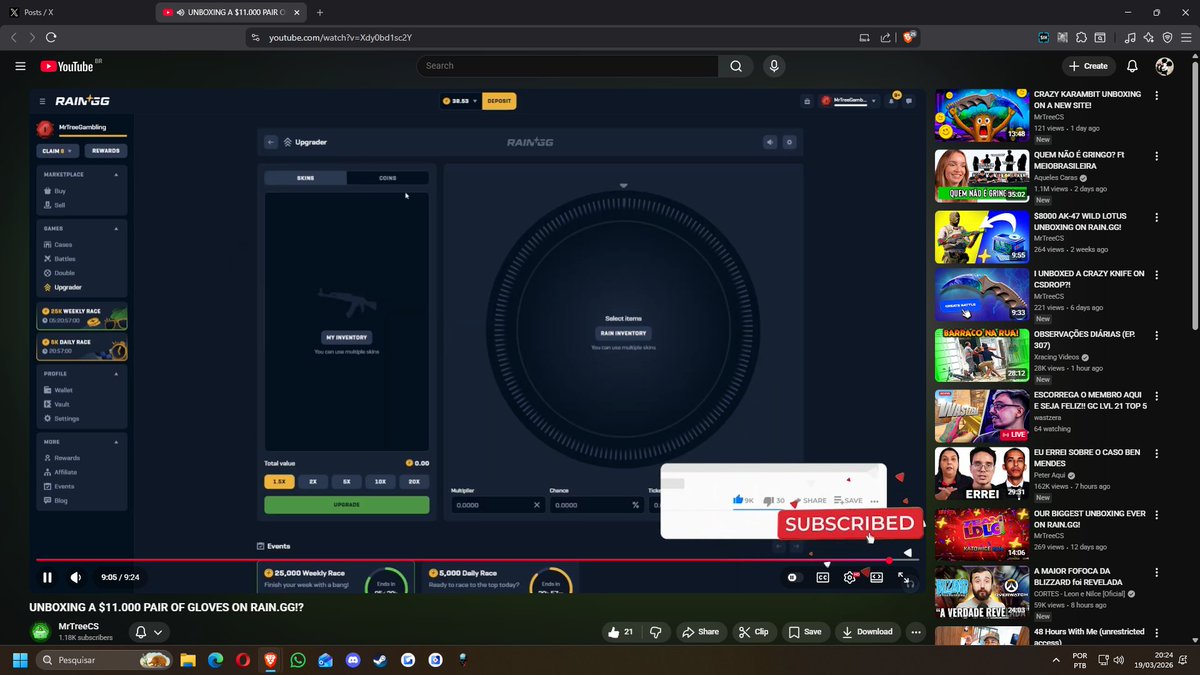The height and width of the screenshot is (675, 1200).
Task: Save the video to a playlist
Action: 805,632
